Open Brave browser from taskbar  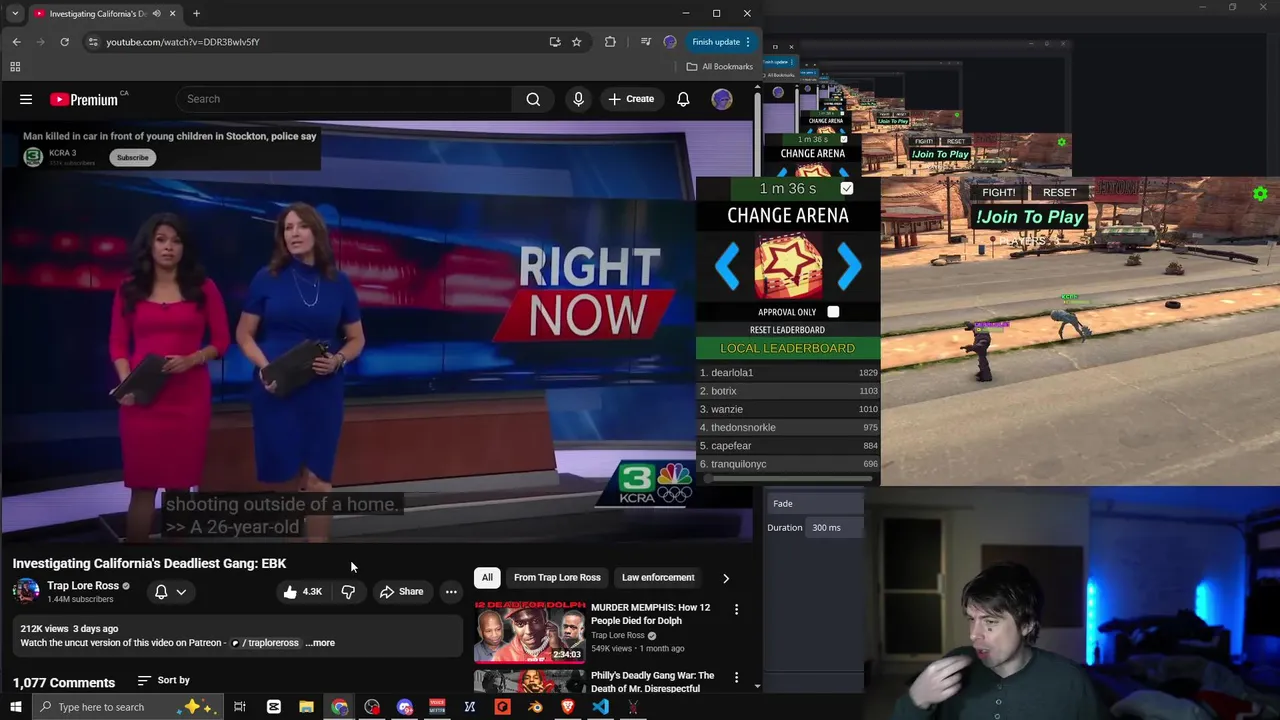tap(568, 707)
